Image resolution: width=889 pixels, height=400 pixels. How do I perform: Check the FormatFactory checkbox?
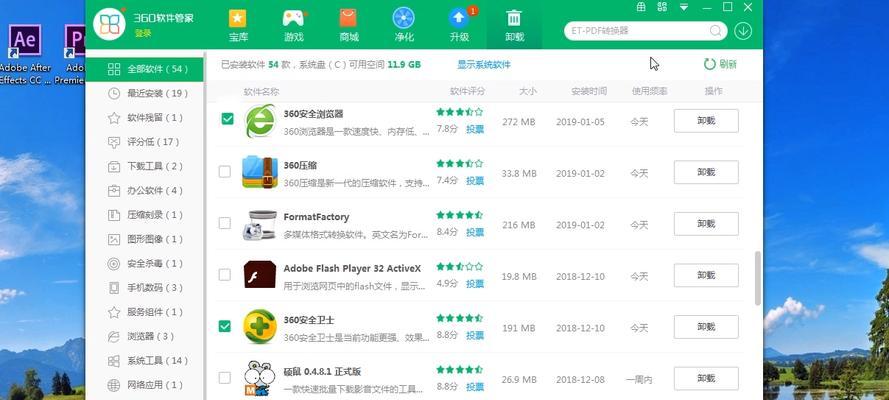225,223
